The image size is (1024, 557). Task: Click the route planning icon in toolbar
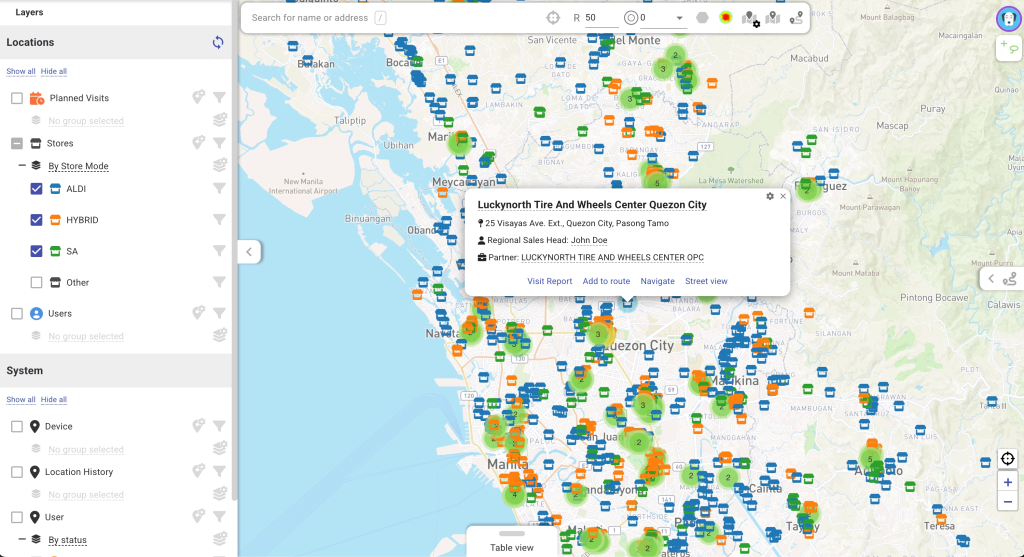[796, 18]
